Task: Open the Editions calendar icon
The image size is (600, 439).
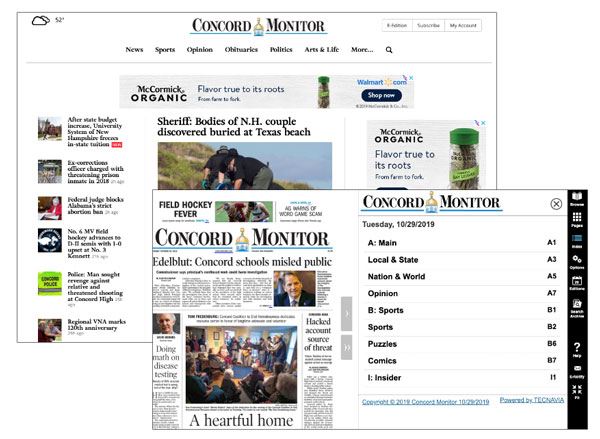Action: 577,283
